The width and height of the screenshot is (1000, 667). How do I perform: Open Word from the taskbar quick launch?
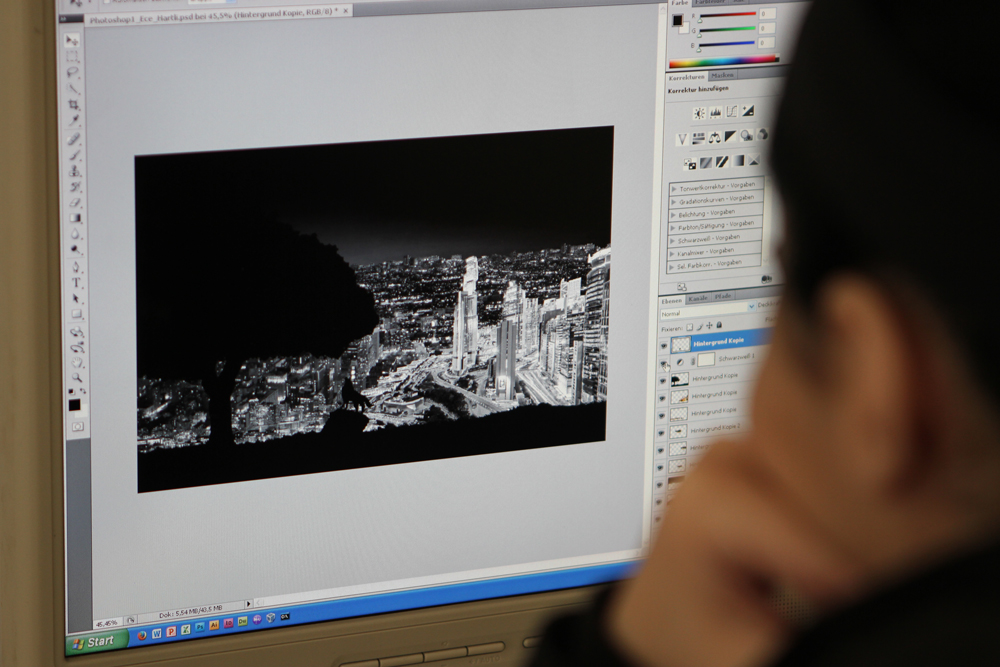pyautogui.click(x=156, y=633)
